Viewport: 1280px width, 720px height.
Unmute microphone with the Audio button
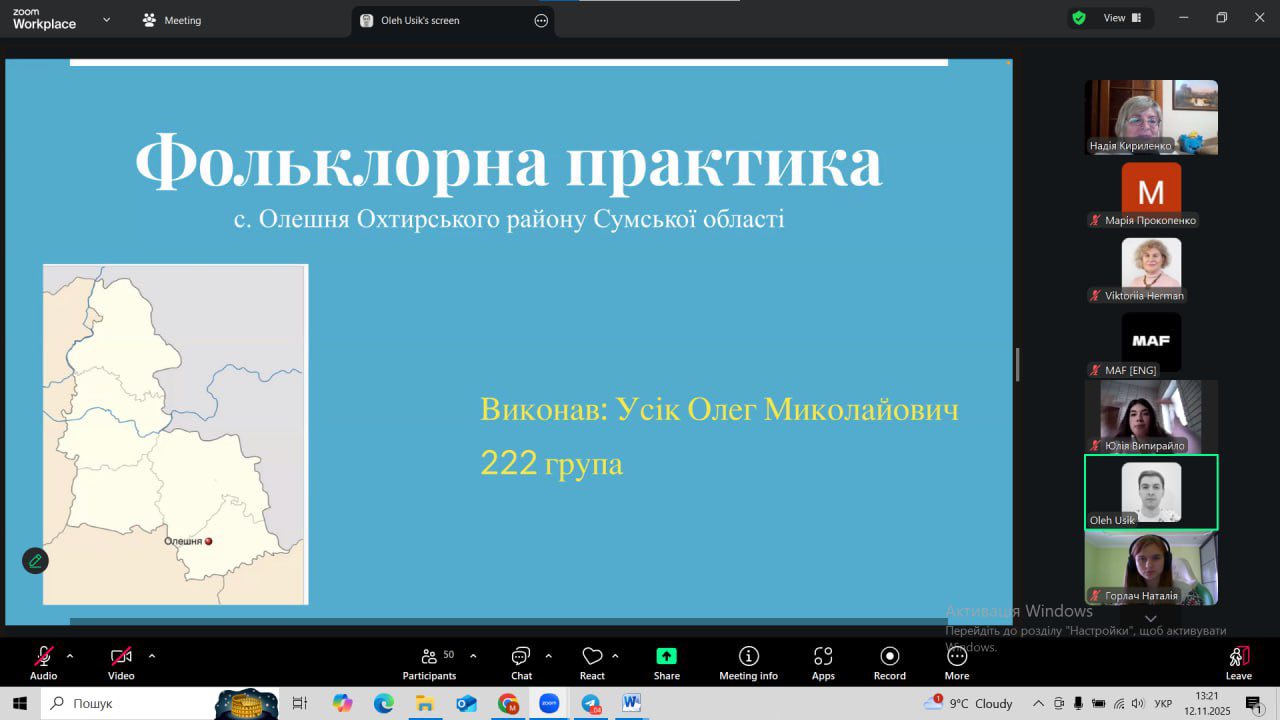click(43, 662)
